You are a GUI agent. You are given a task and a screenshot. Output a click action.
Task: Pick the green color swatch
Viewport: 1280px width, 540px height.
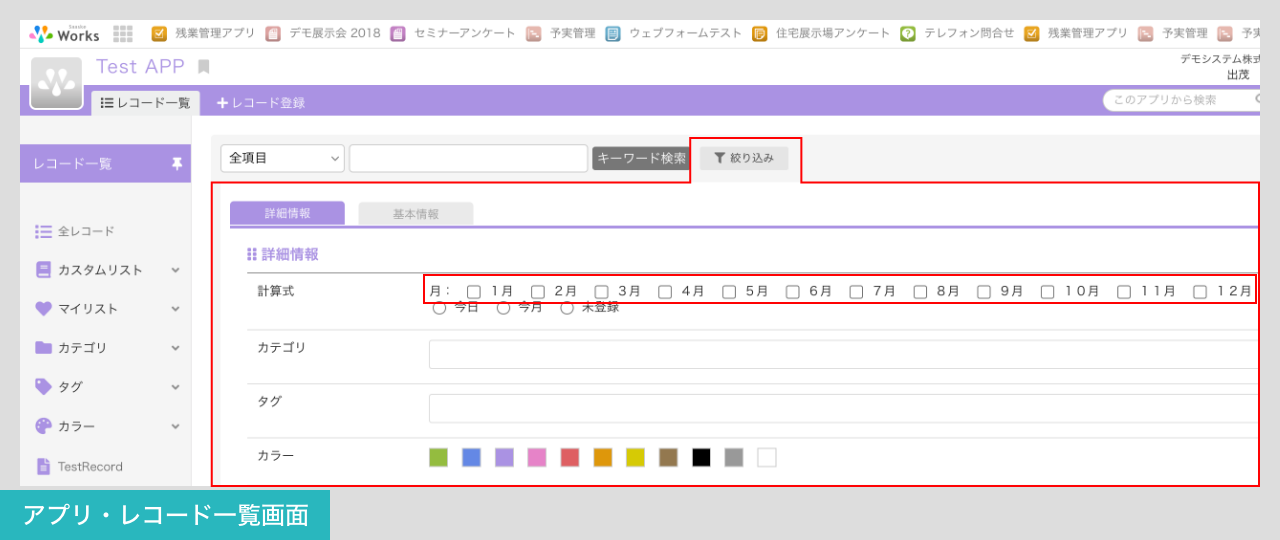(438, 457)
